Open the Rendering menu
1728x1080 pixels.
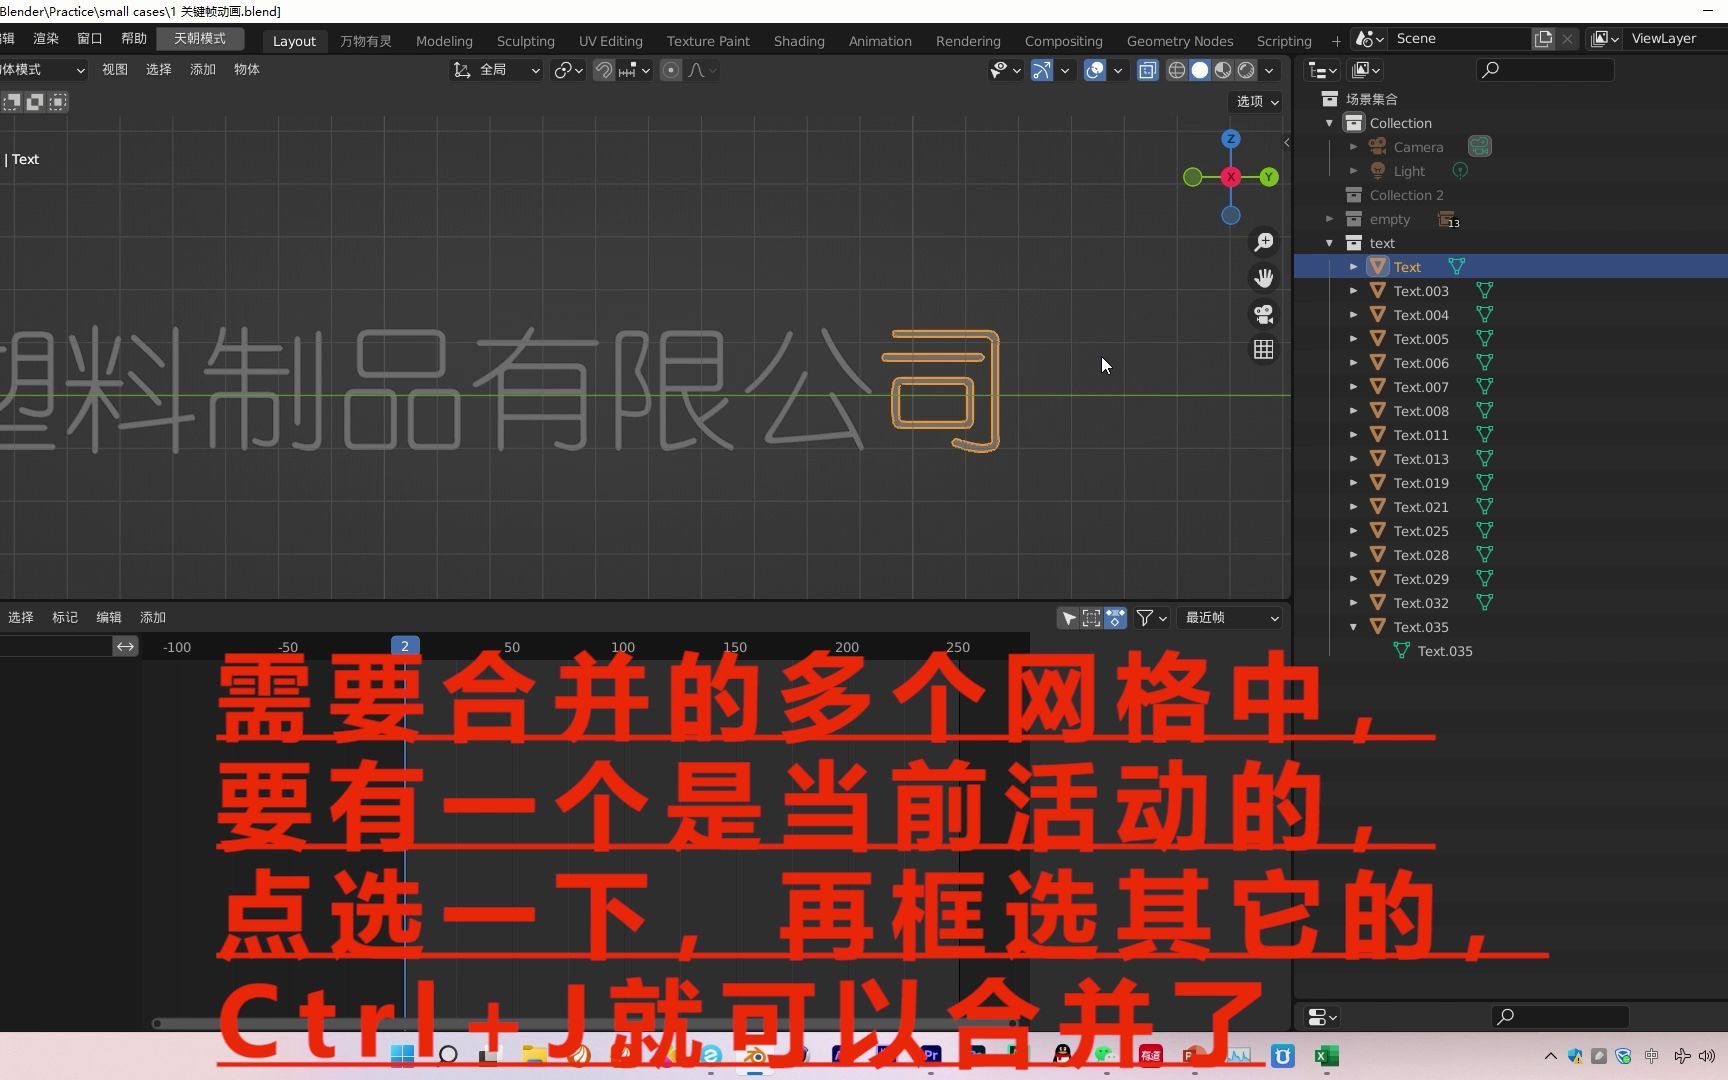[966, 41]
